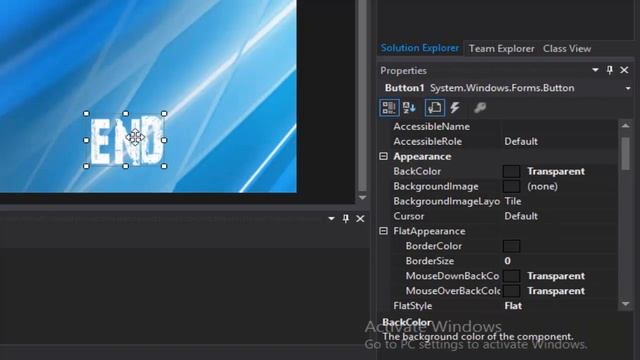Screen dimensions: 640x360
Task: Click the AccessibleRole value Default
Action: tap(521, 142)
